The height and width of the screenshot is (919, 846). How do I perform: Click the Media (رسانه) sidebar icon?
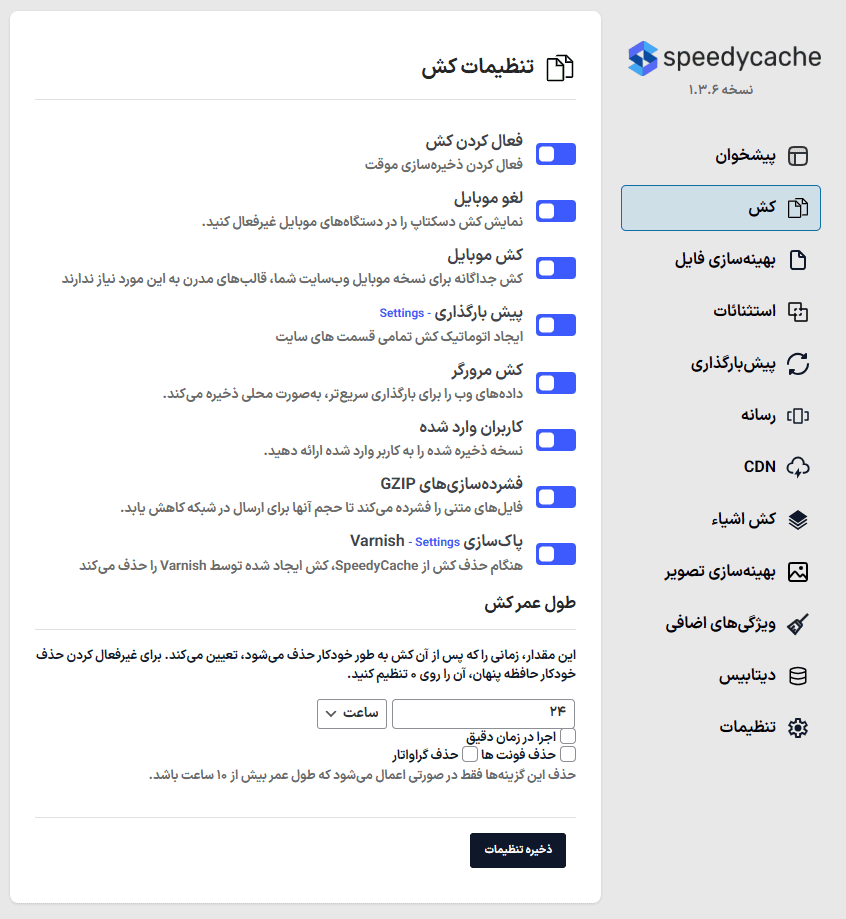coord(798,416)
